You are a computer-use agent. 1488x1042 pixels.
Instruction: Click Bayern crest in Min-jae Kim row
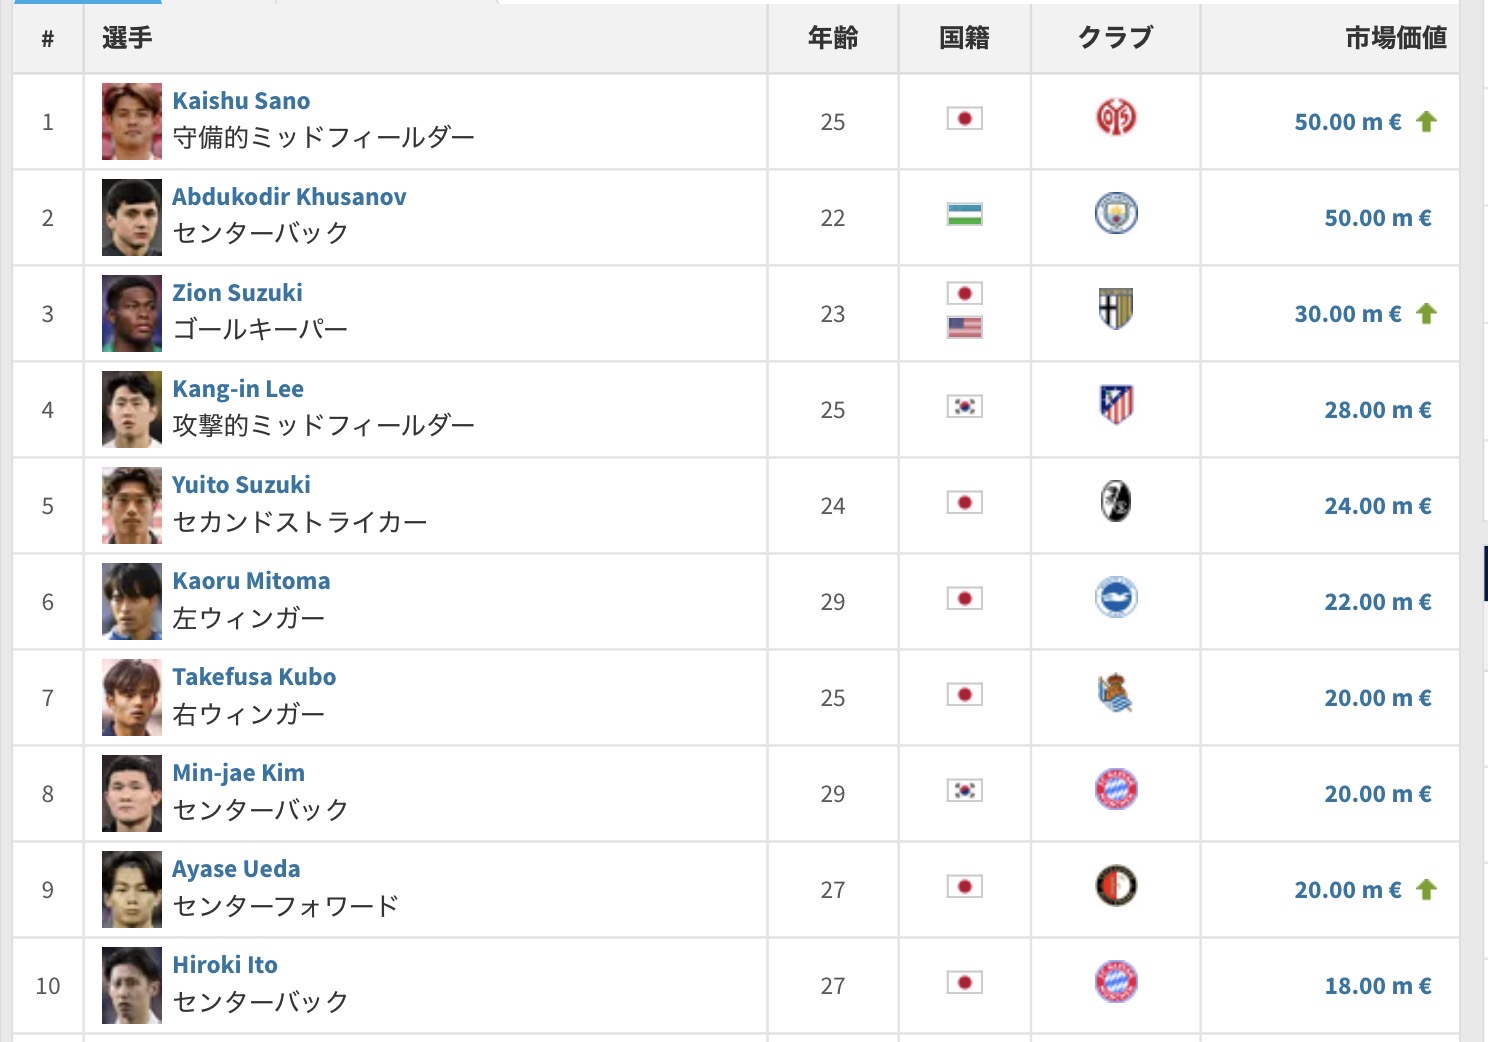1116,790
